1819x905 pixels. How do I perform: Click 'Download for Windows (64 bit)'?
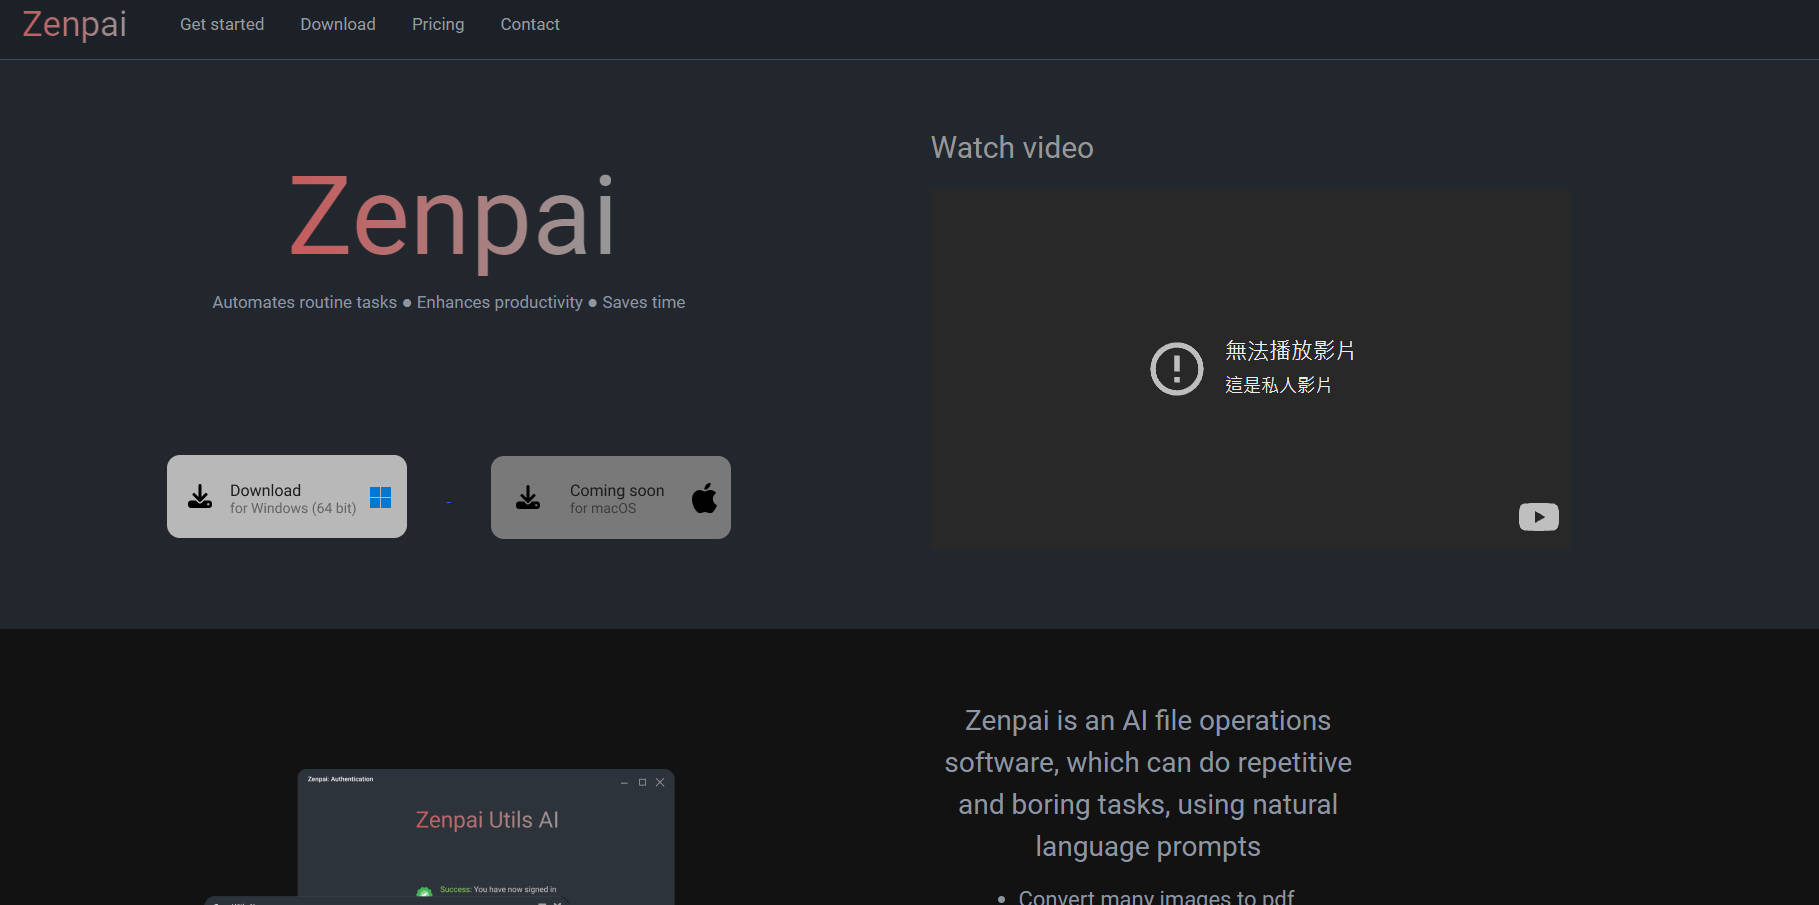pos(286,497)
